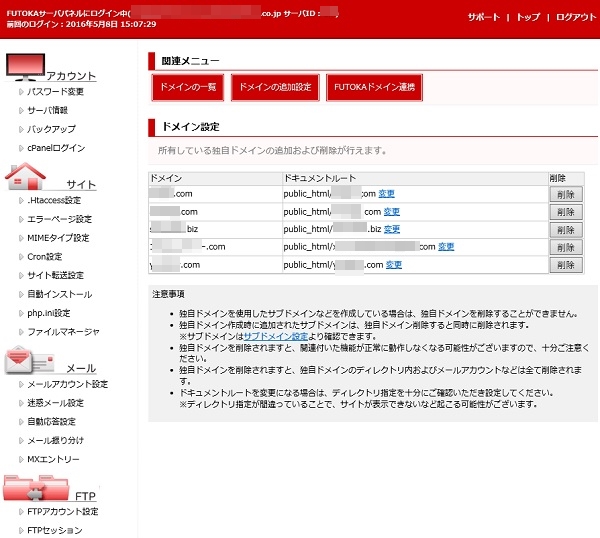Click FUTOKAドメイン連携 button
The width and height of the screenshot is (600, 538).
pyautogui.click(x=374, y=88)
